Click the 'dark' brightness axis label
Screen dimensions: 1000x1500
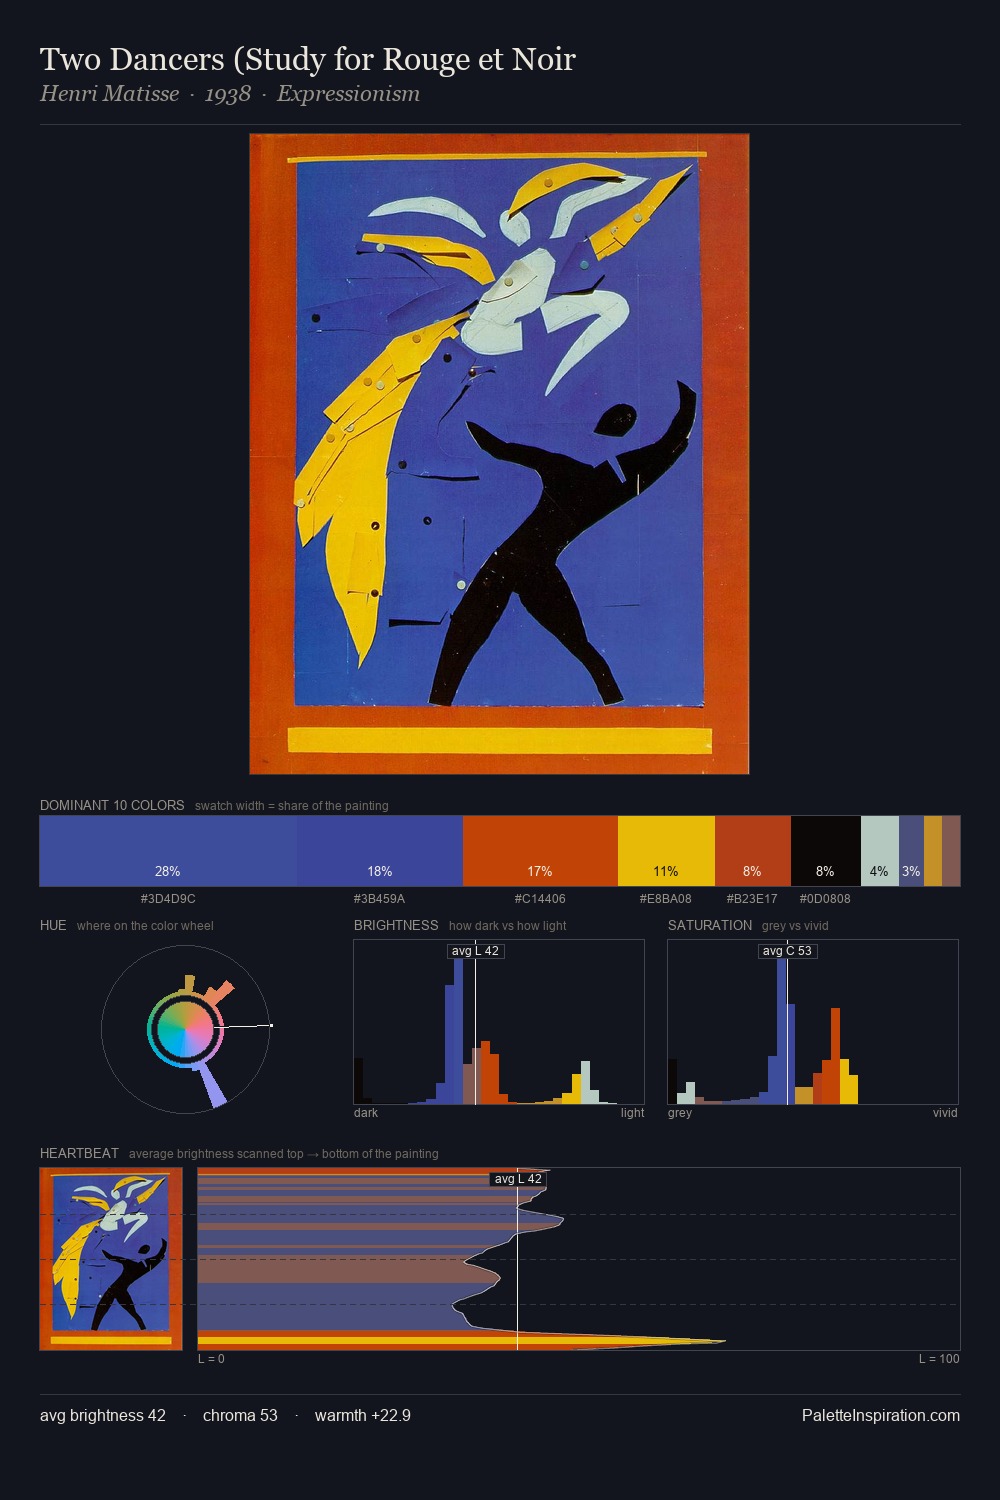[x=366, y=1113]
